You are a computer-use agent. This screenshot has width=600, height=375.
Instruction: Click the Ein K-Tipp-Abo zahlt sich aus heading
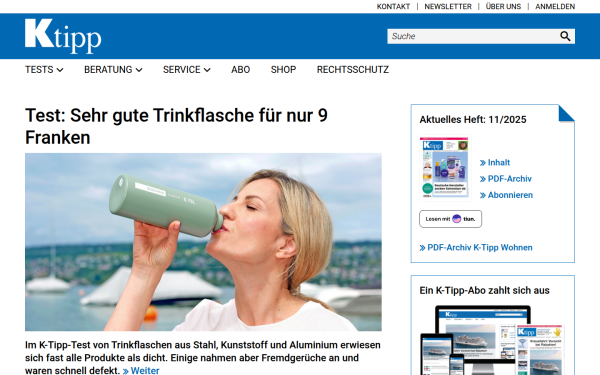484,290
